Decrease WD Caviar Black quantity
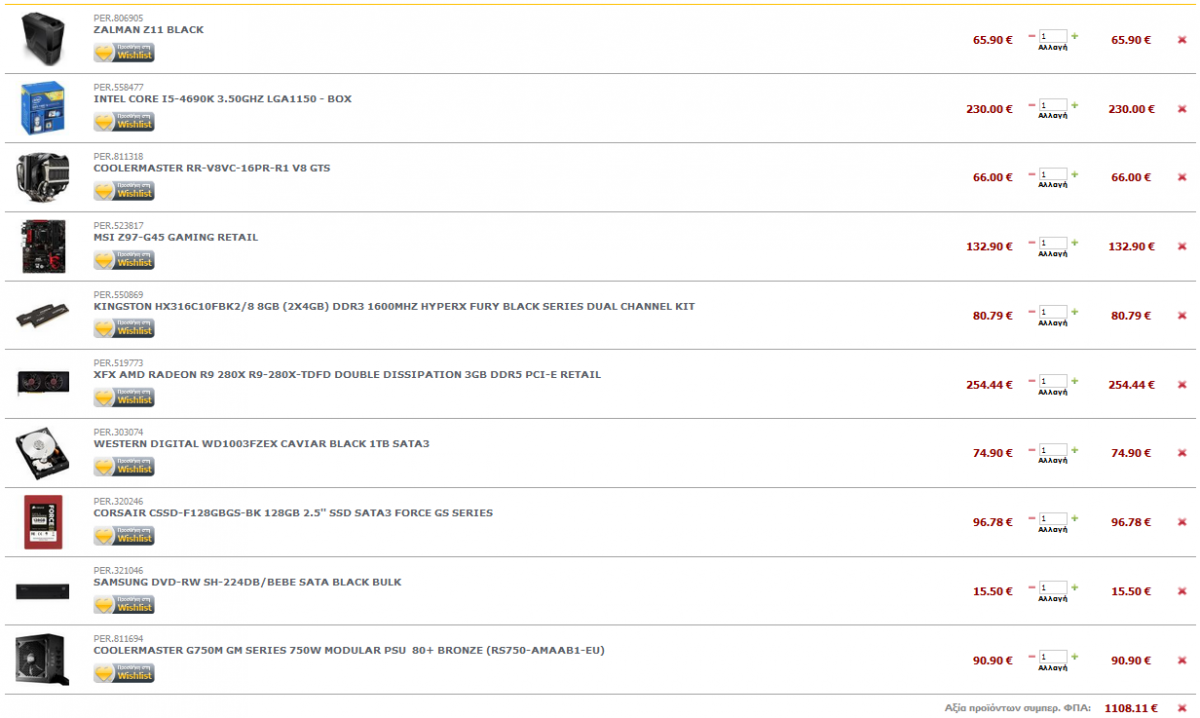The height and width of the screenshot is (718, 1200). click(1032, 449)
